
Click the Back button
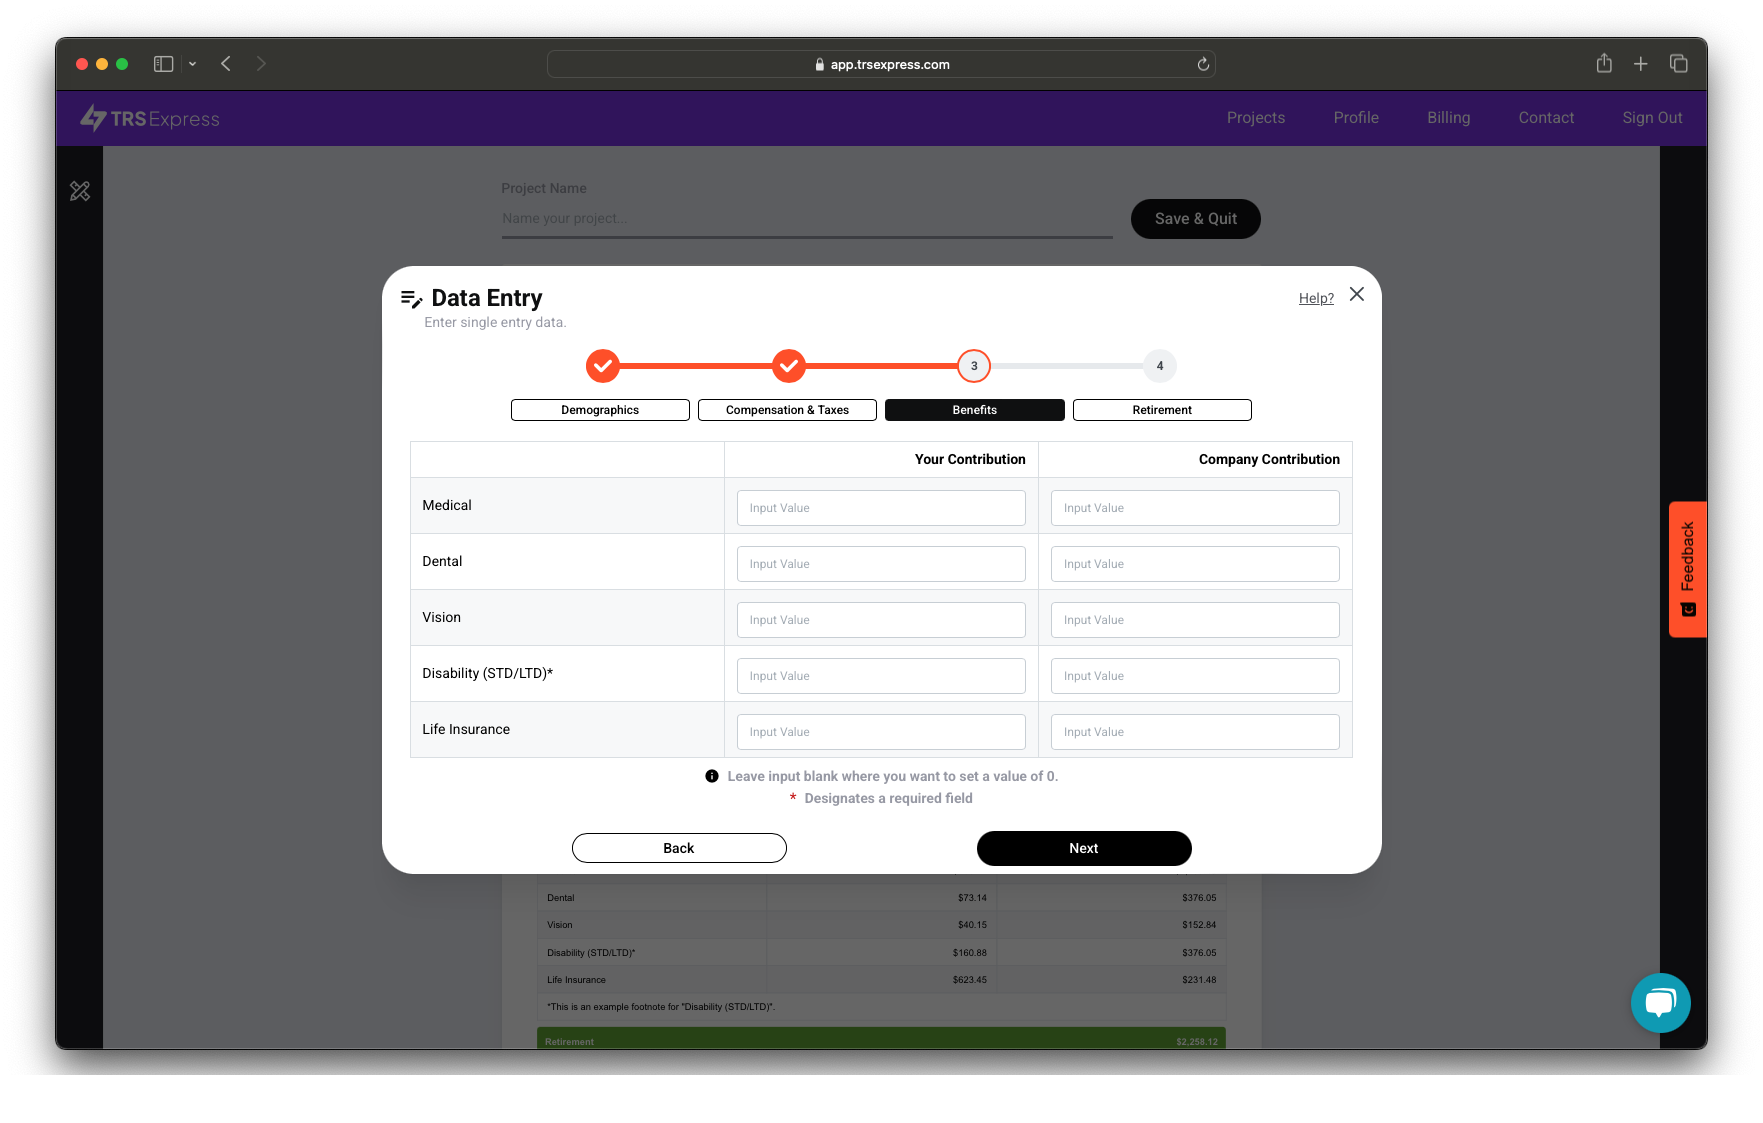coord(679,848)
